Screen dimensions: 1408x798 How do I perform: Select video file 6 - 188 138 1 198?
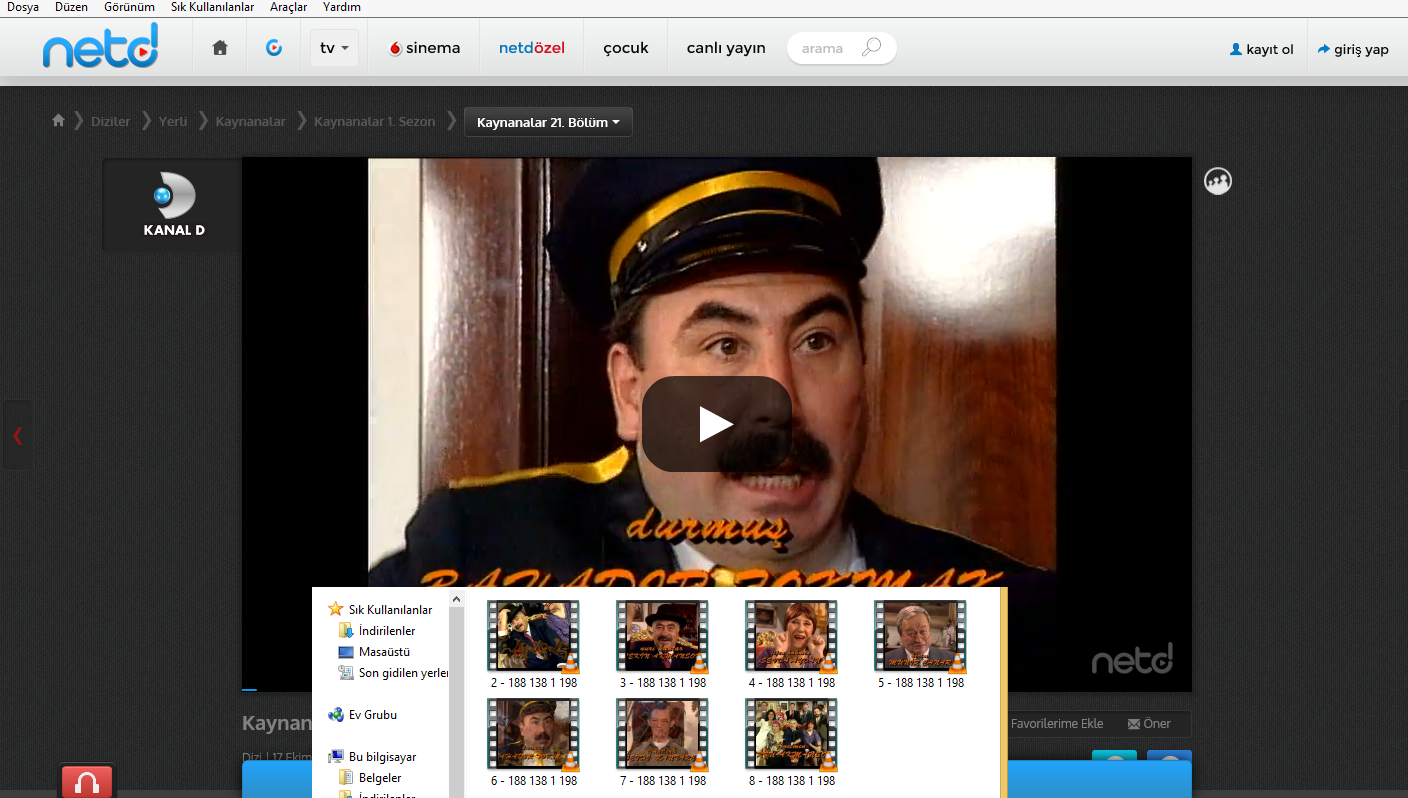coord(533,743)
